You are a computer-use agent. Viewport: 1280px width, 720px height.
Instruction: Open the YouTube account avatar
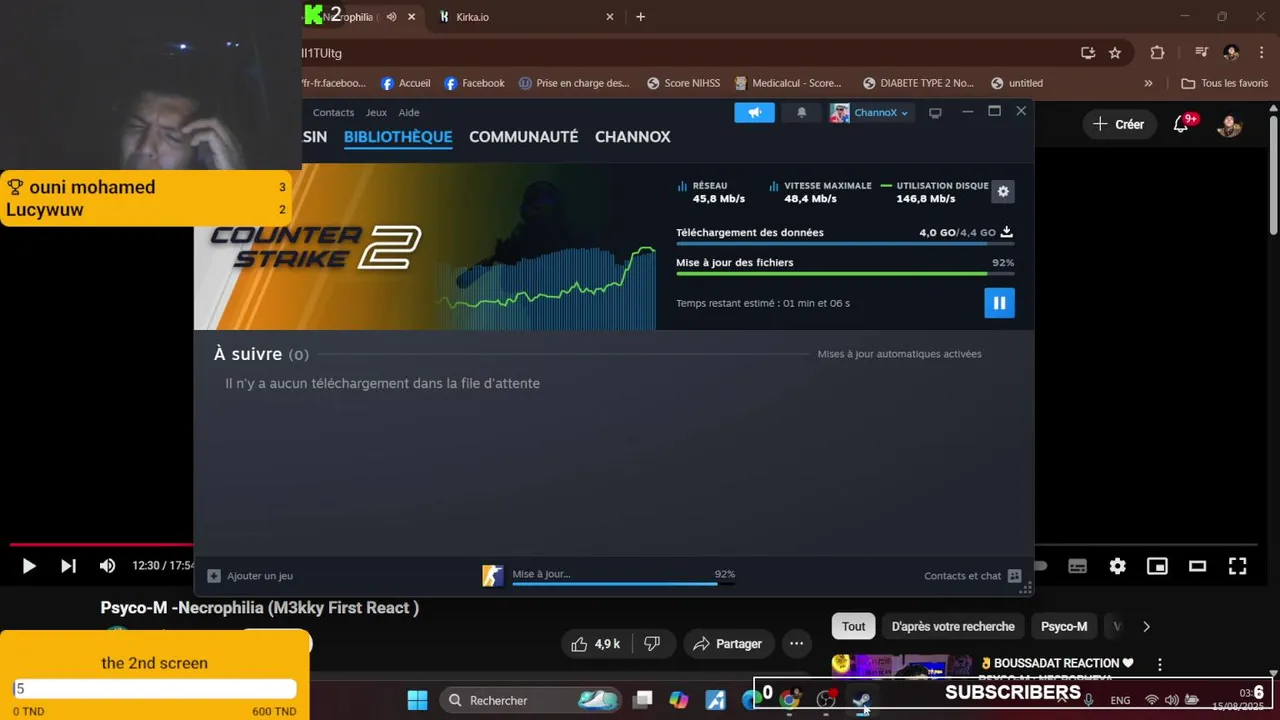tap(1229, 125)
